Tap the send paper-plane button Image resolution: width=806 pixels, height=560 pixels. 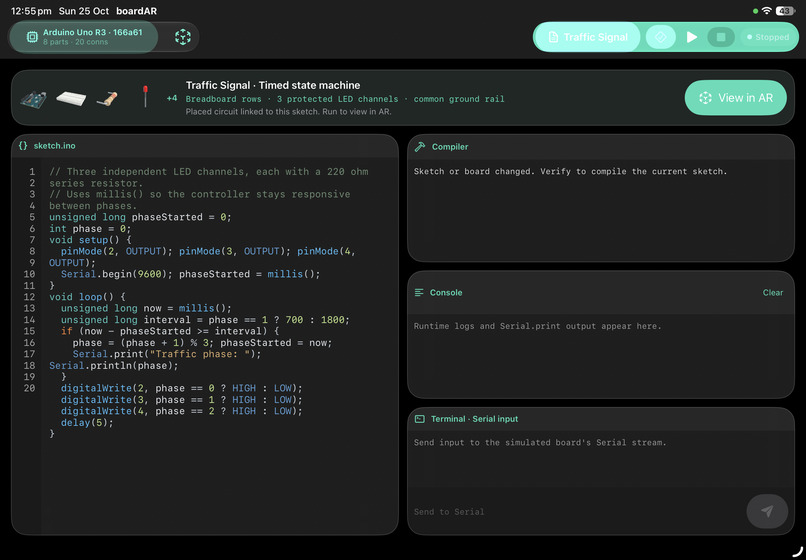point(767,511)
